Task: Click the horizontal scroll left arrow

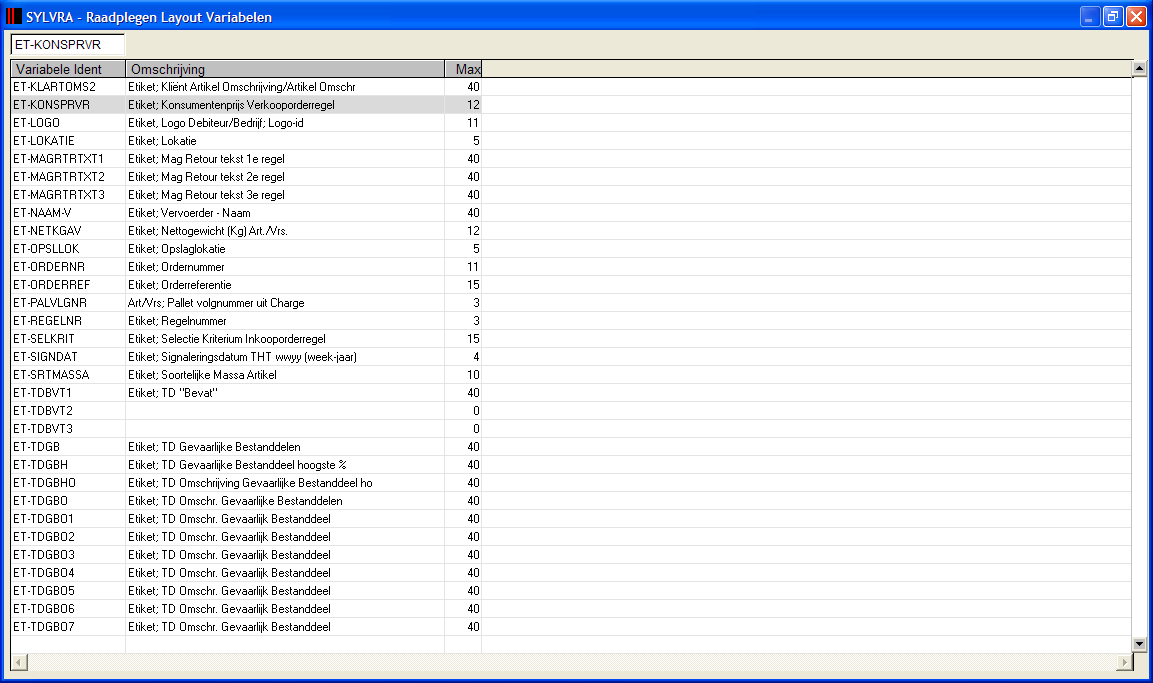Action: point(19,662)
